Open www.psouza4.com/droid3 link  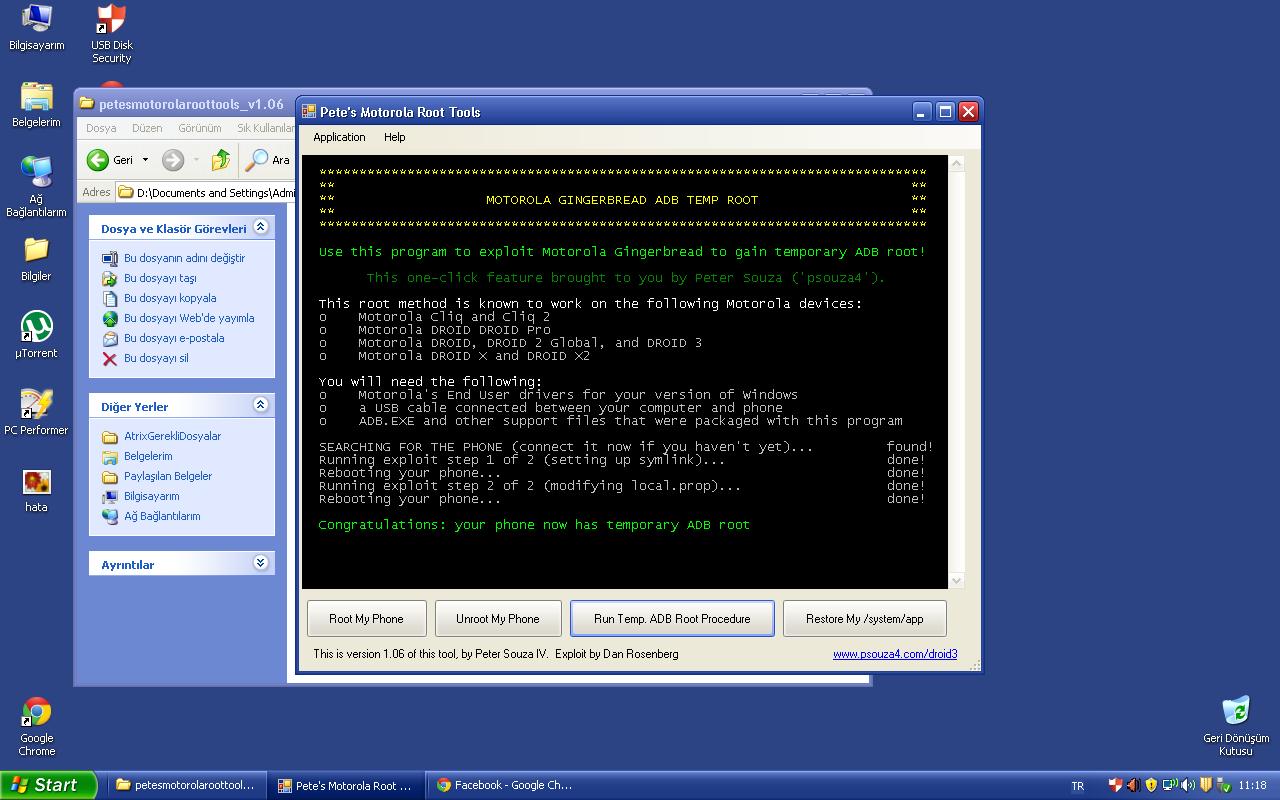pyautogui.click(x=895, y=654)
